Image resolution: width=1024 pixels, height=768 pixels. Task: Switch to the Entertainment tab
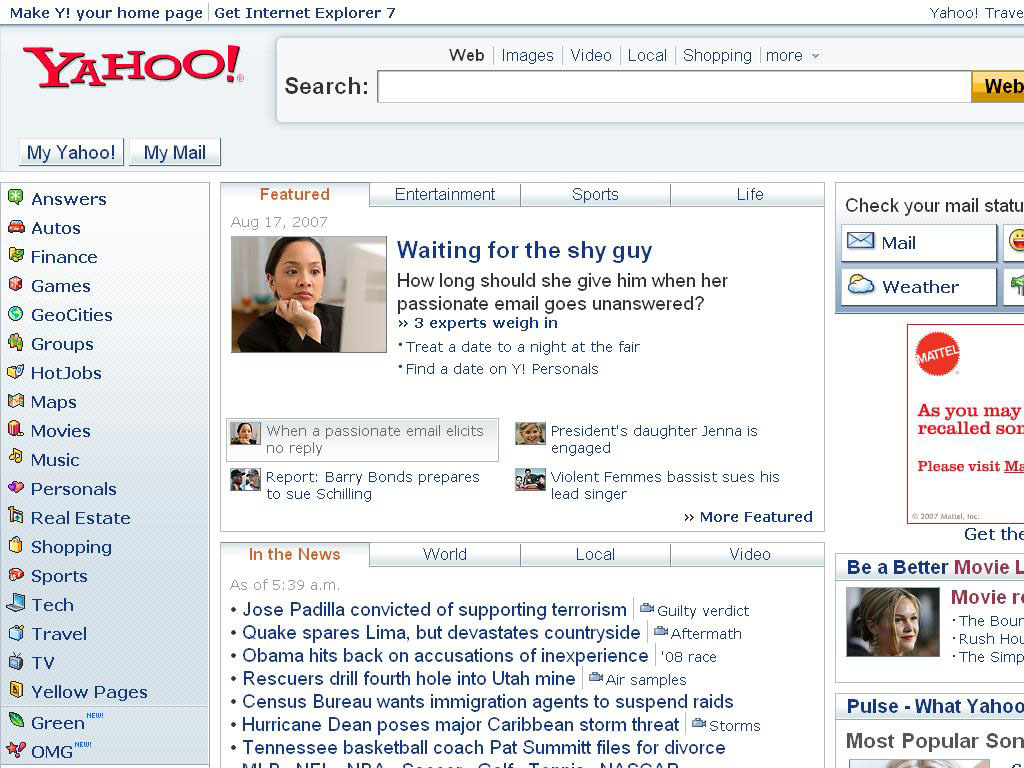point(445,195)
